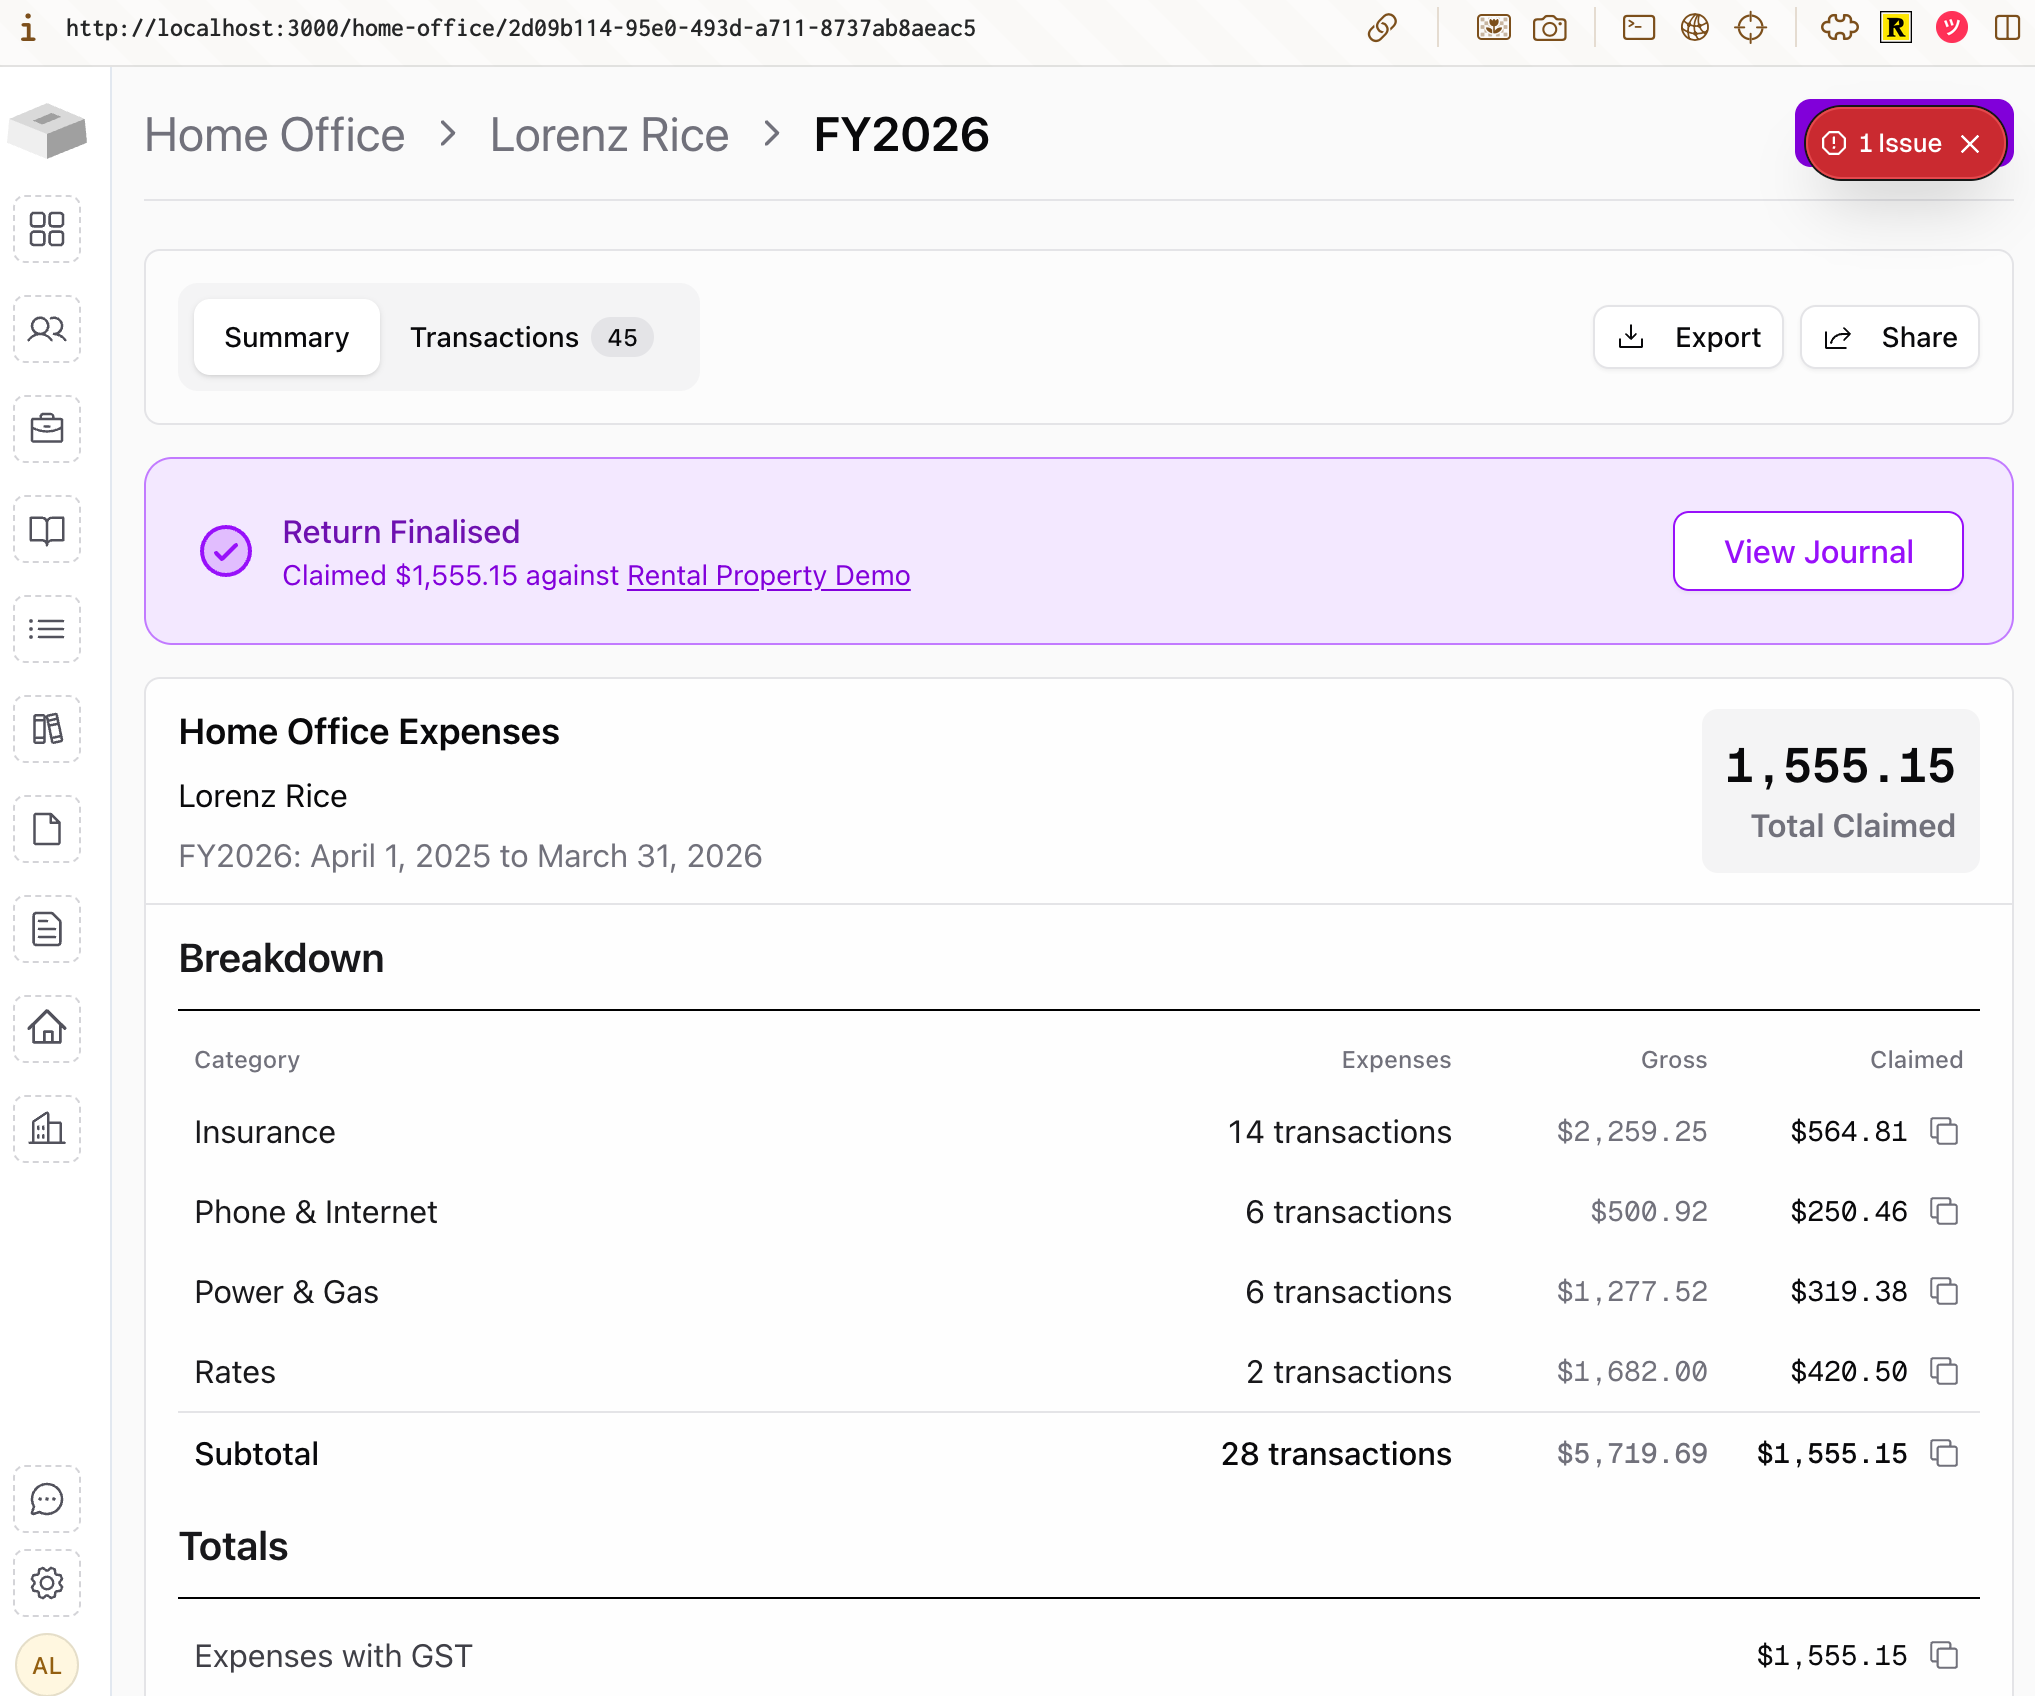Image resolution: width=2035 pixels, height=1696 pixels.
Task: Click the Export button
Action: pyautogui.click(x=1688, y=337)
